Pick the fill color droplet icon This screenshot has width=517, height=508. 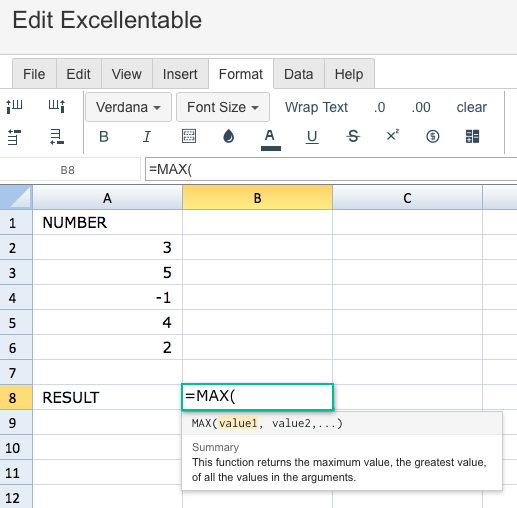pos(228,136)
